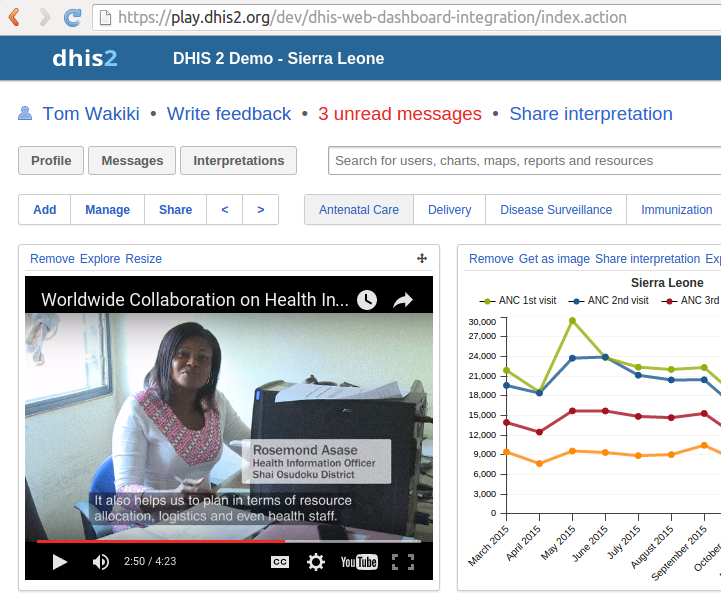Click the May 2015 ANC 1st visit data point

pyautogui.click(x=572, y=320)
